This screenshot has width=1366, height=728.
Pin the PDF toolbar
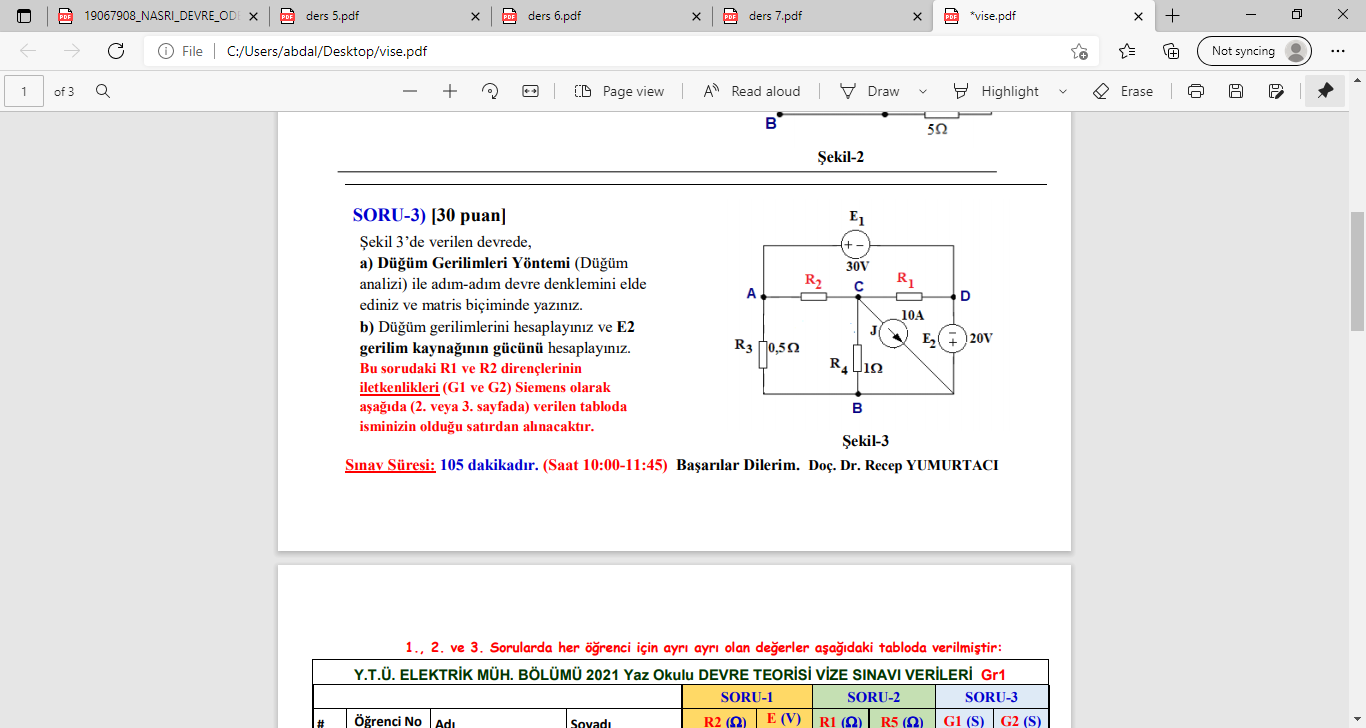(x=1324, y=90)
